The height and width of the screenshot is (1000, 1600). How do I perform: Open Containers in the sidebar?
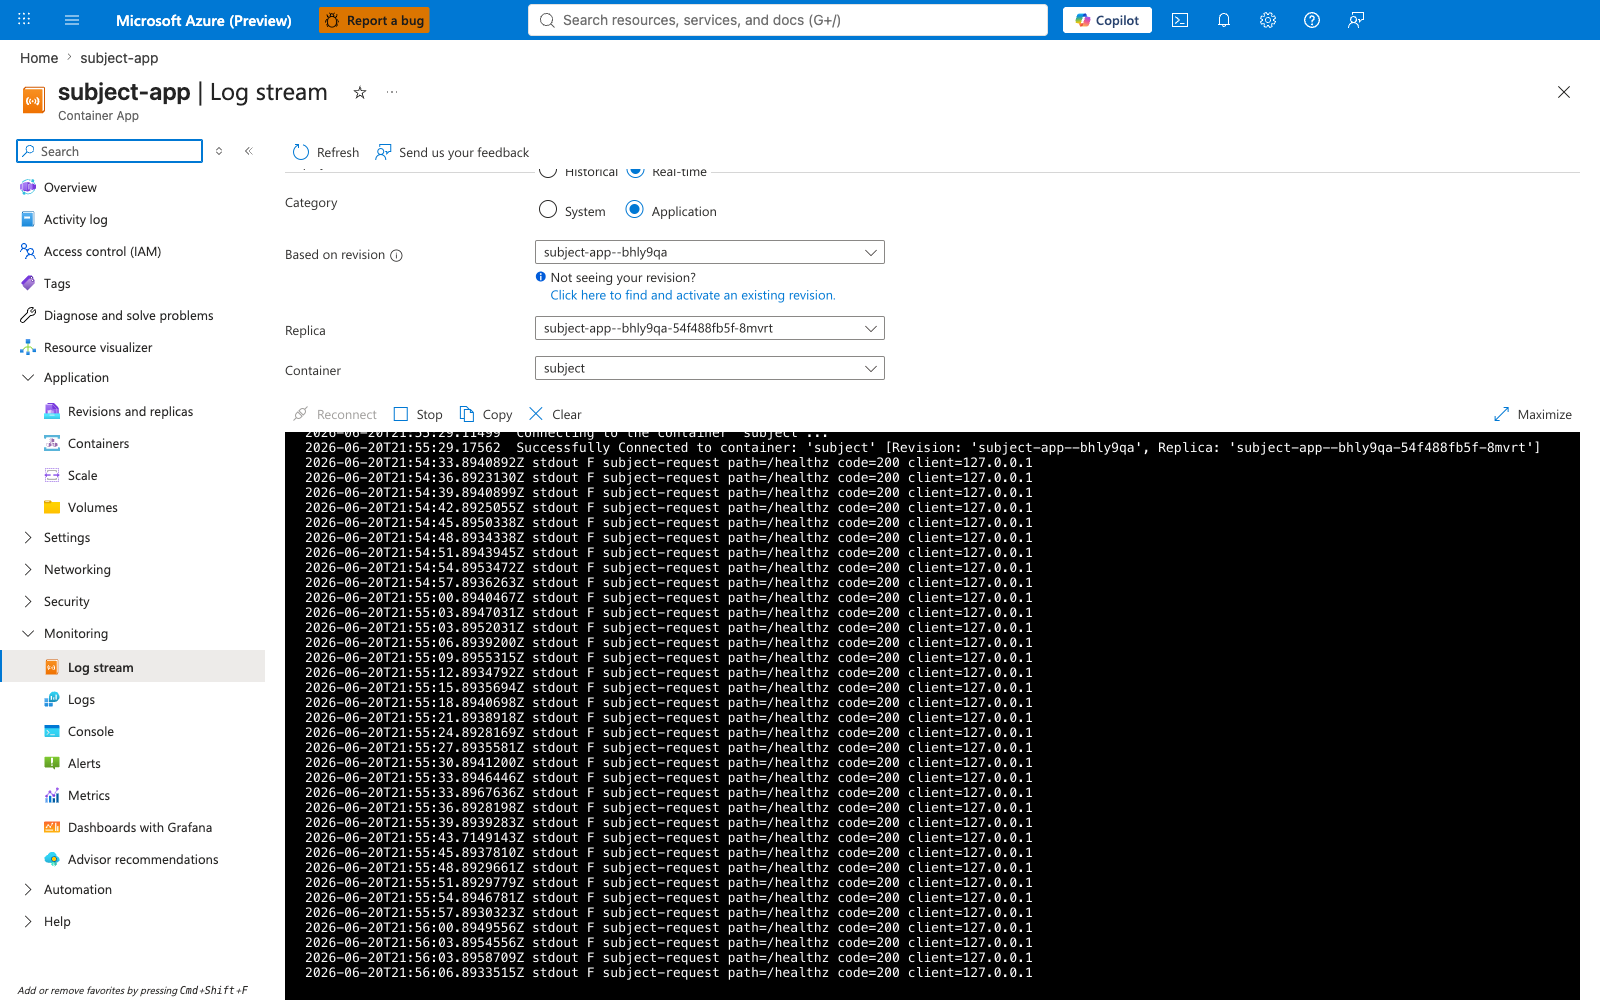tap(98, 443)
